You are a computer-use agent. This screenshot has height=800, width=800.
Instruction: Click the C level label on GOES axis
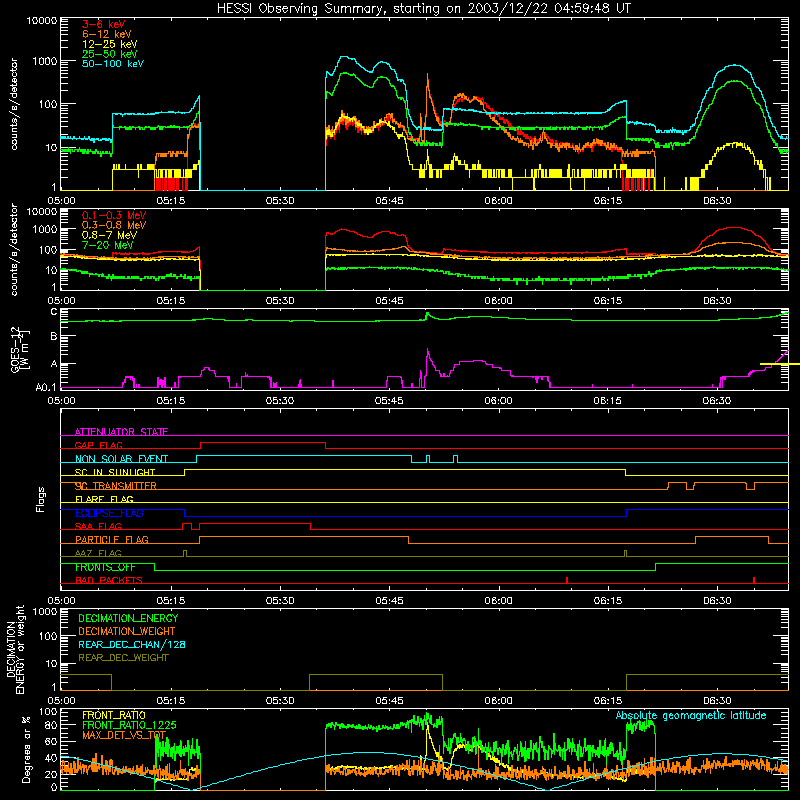coord(54,312)
